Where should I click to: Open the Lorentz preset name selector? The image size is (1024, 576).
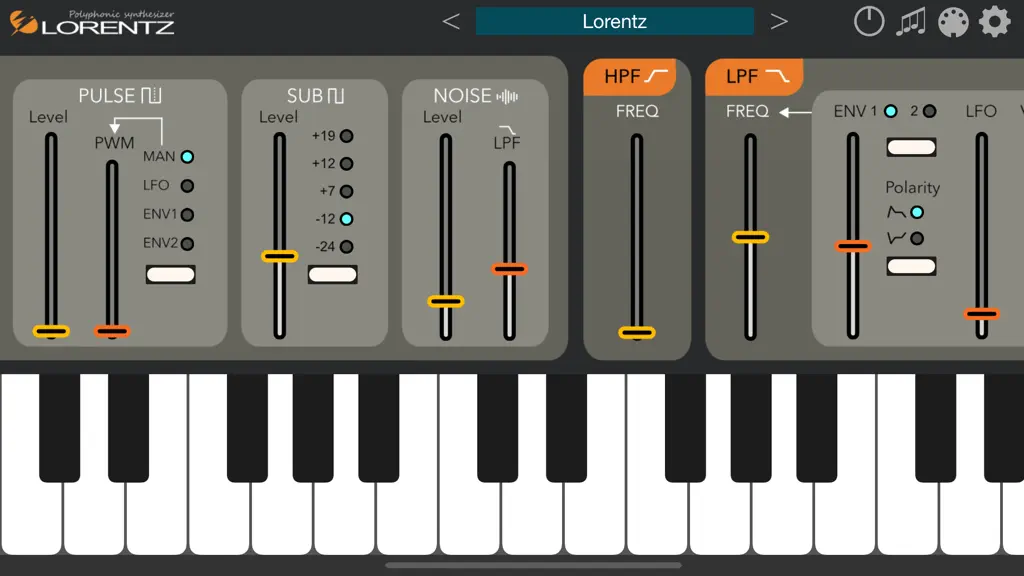[x=615, y=22]
